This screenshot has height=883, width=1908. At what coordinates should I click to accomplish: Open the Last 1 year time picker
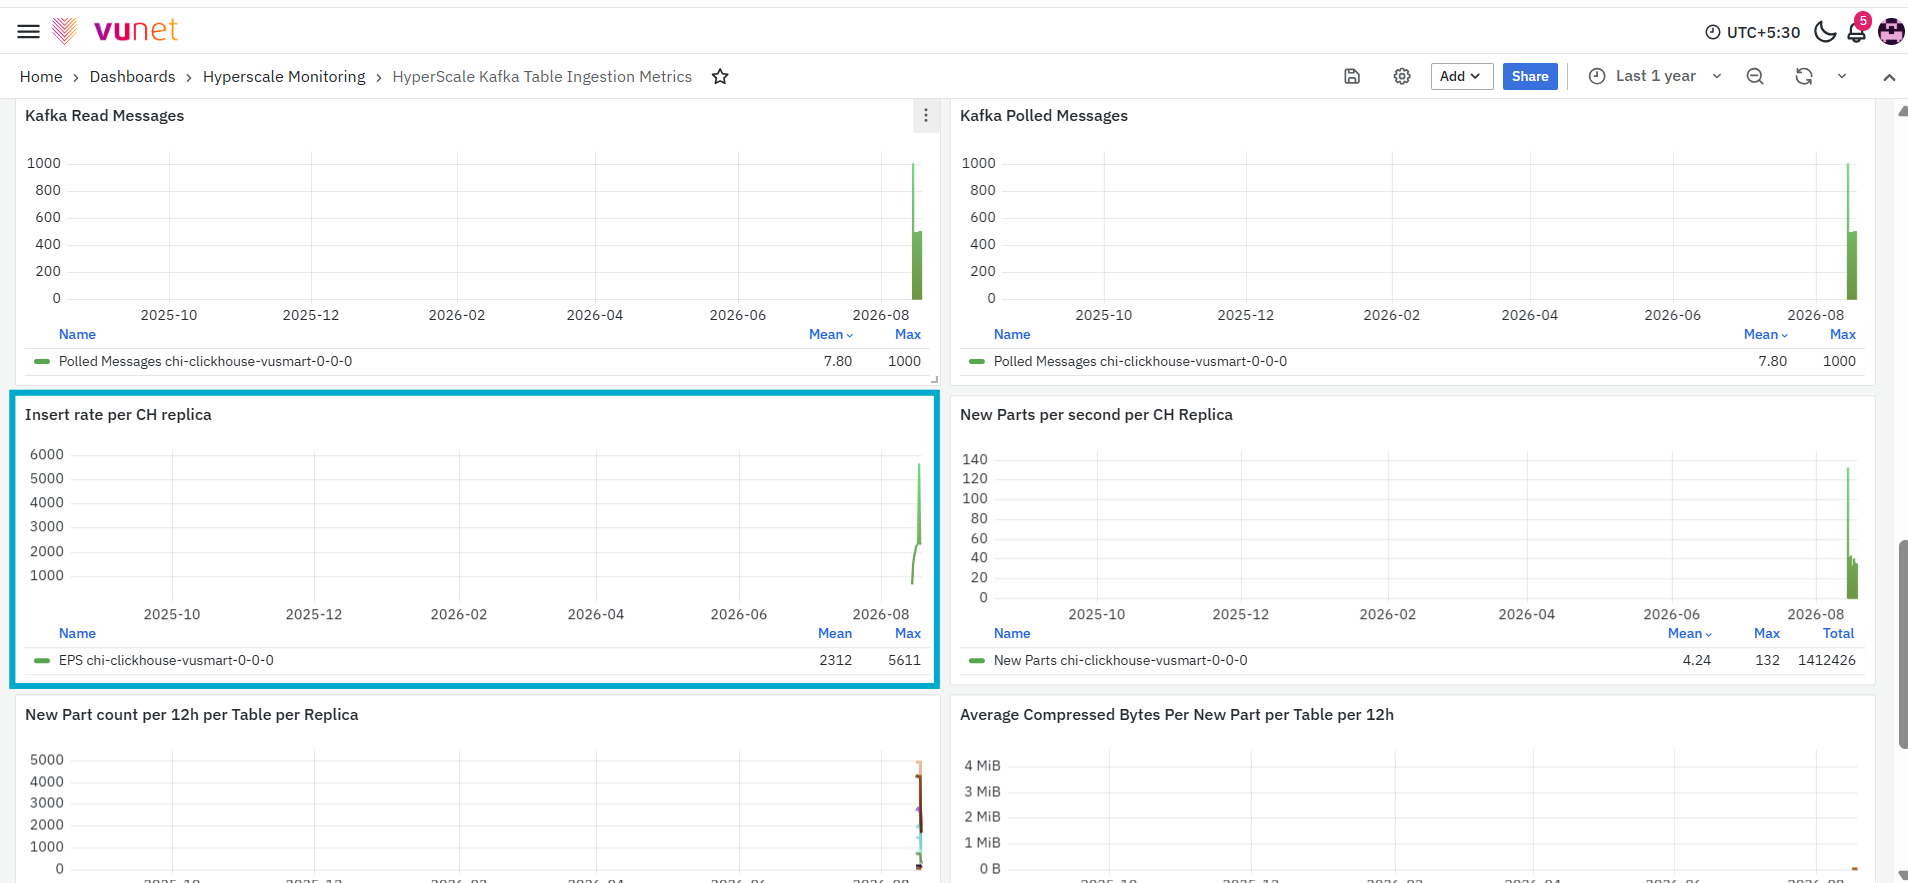tap(1655, 76)
